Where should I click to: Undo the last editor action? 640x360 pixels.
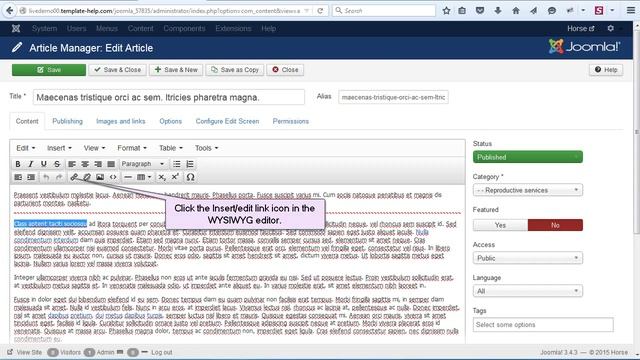[x=46, y=177]
